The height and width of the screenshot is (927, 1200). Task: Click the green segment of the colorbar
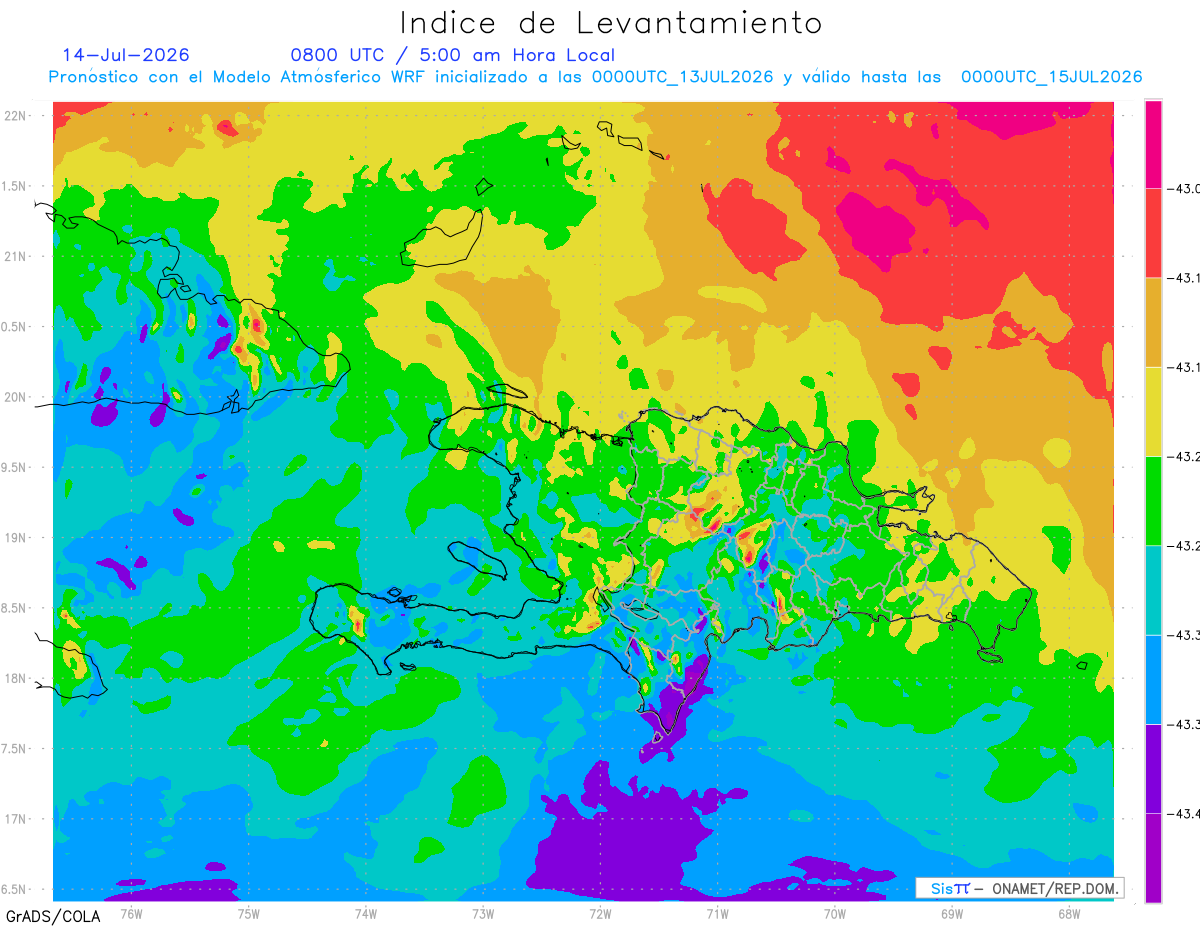pyautogui.click(x=1153, y=500)
